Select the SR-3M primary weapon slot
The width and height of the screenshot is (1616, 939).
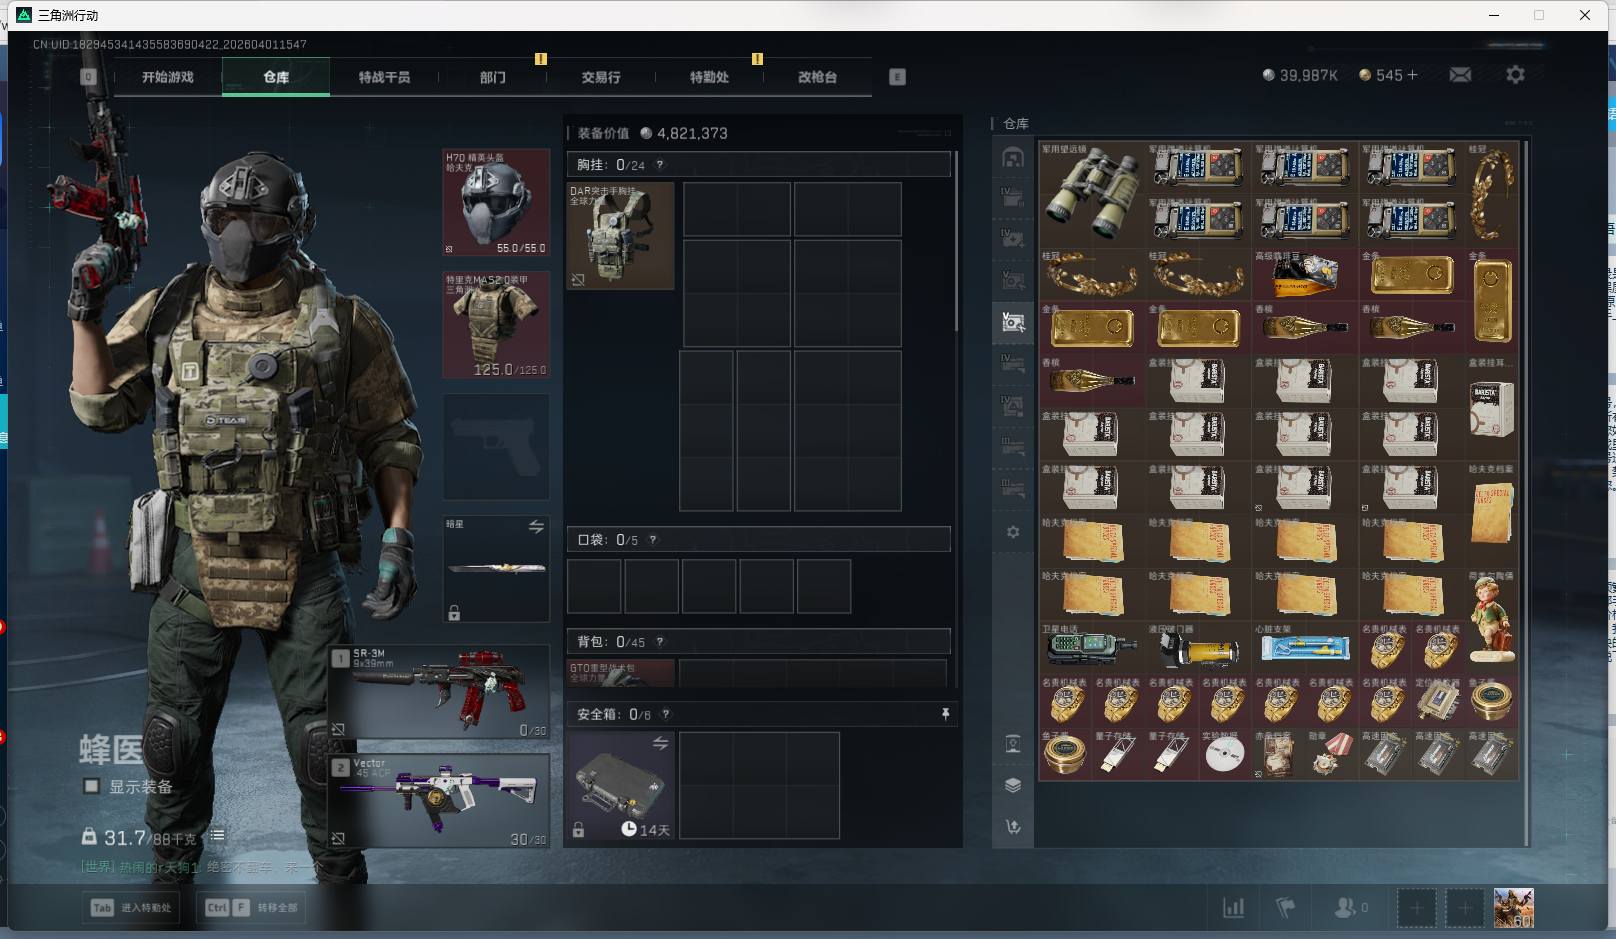[x=440, y=692]
